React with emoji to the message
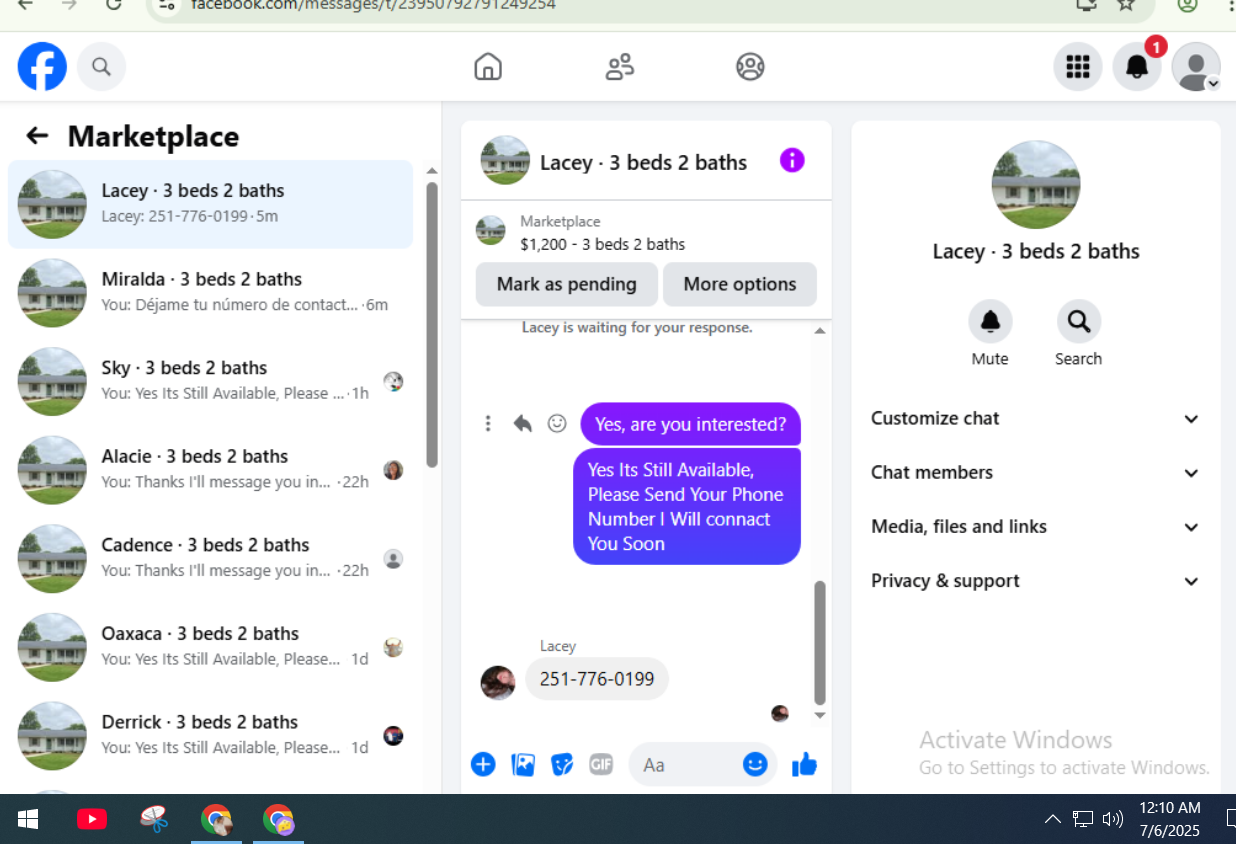Screen dimensions: 1236x844 click(x=557, y=424)
